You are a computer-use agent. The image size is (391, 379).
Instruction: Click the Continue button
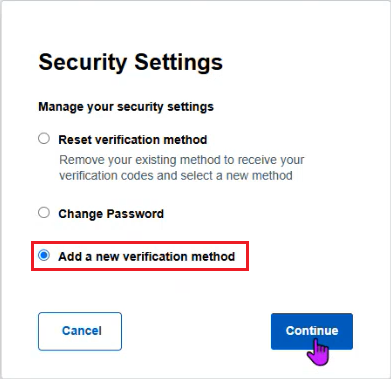(312, 331)
